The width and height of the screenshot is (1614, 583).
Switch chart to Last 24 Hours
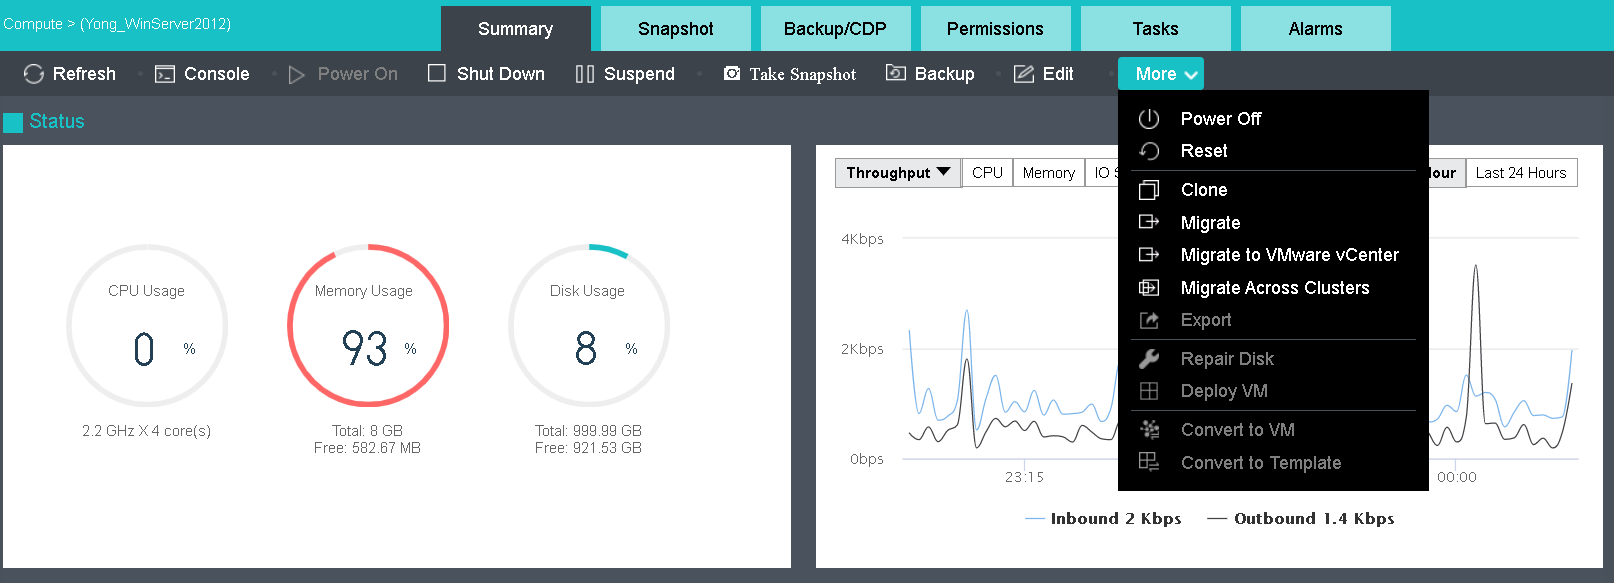1521,173
